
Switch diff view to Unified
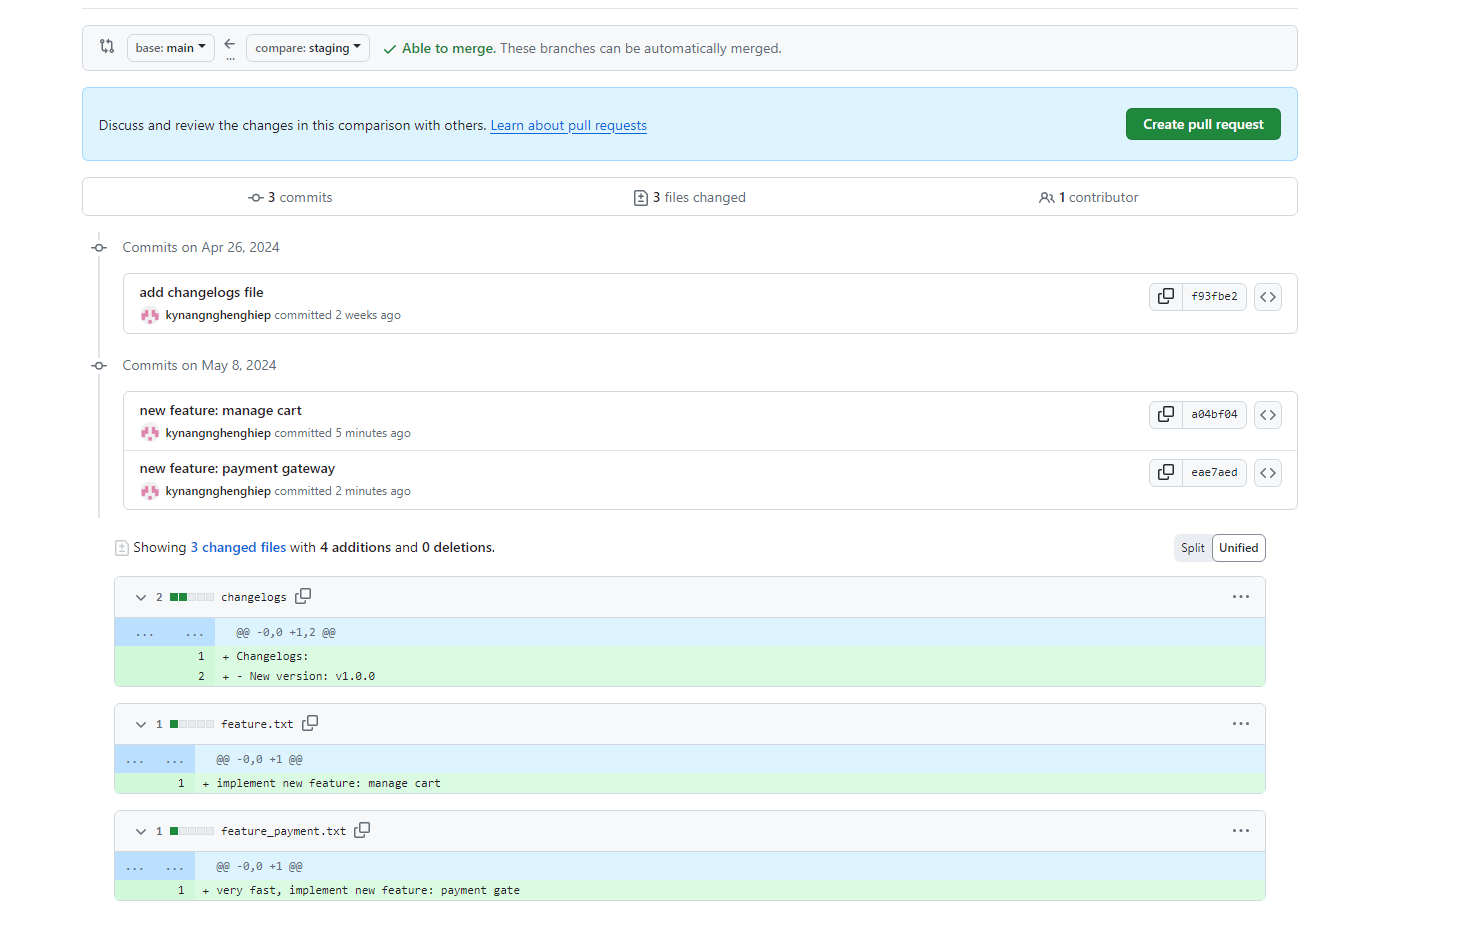coord(1238,548)
